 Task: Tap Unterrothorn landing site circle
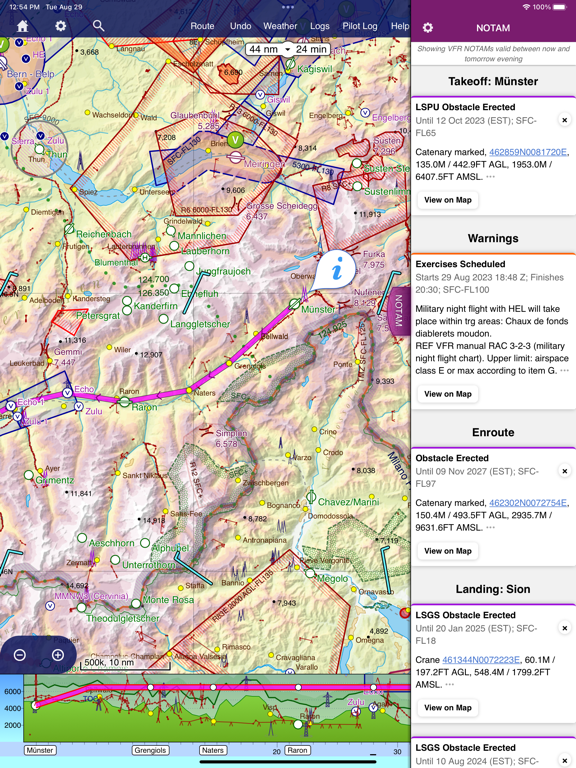[x=115, y=559]
